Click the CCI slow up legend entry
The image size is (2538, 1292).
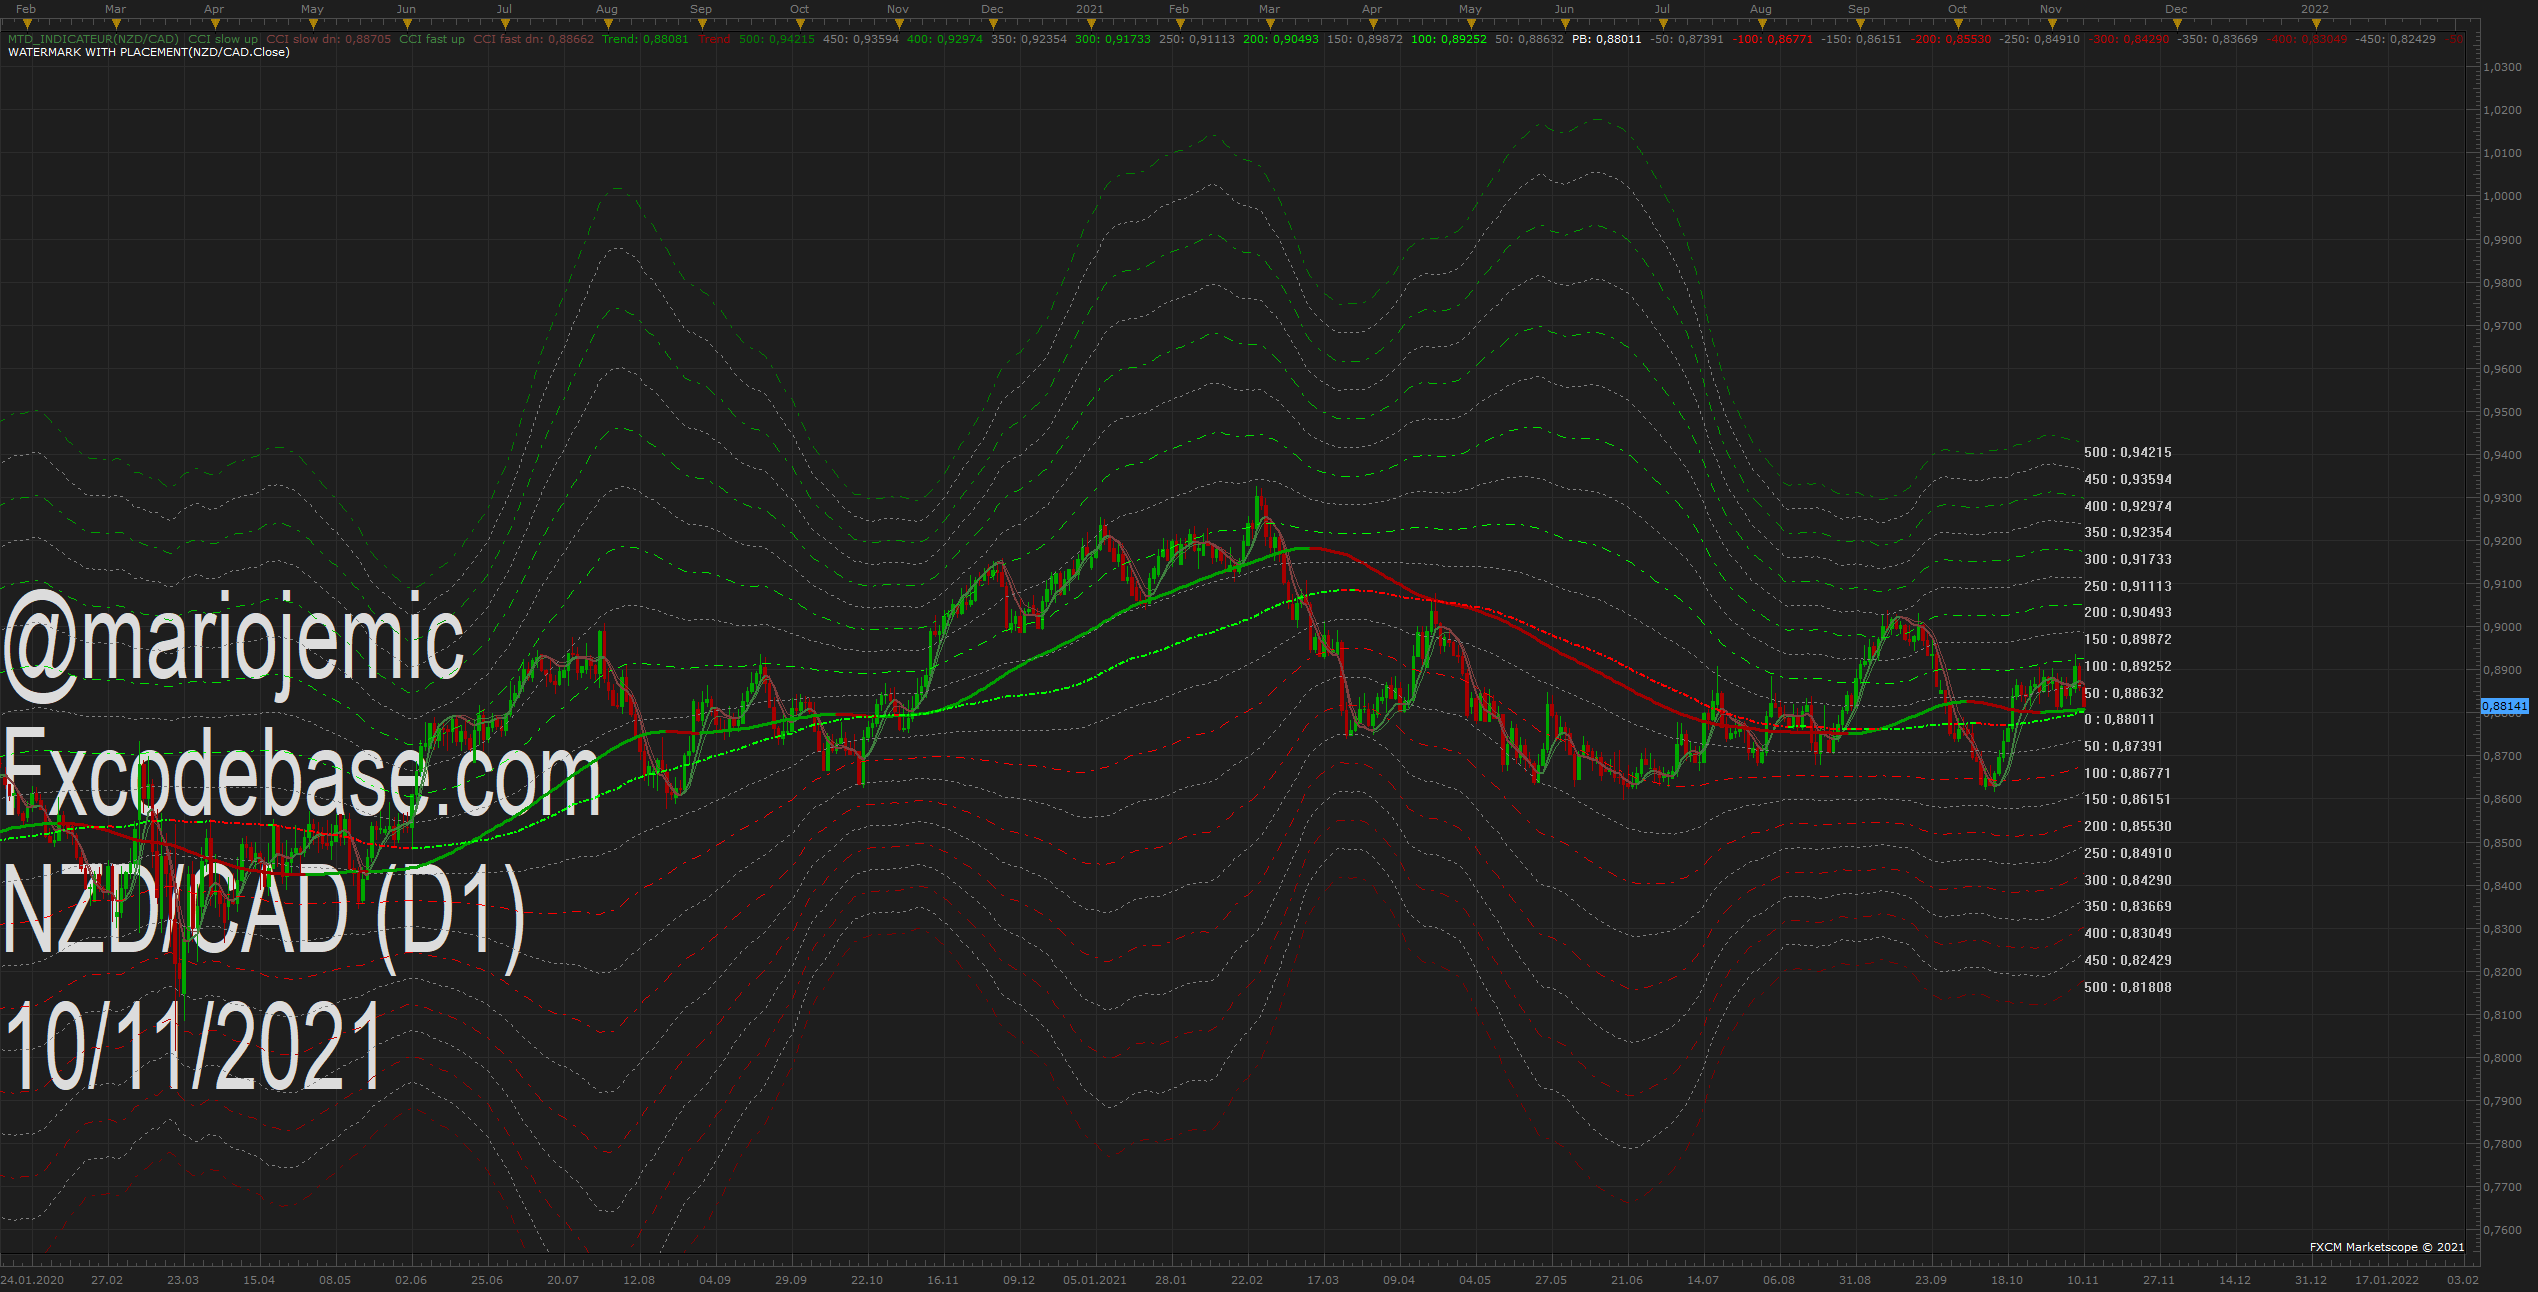[223, 40]
